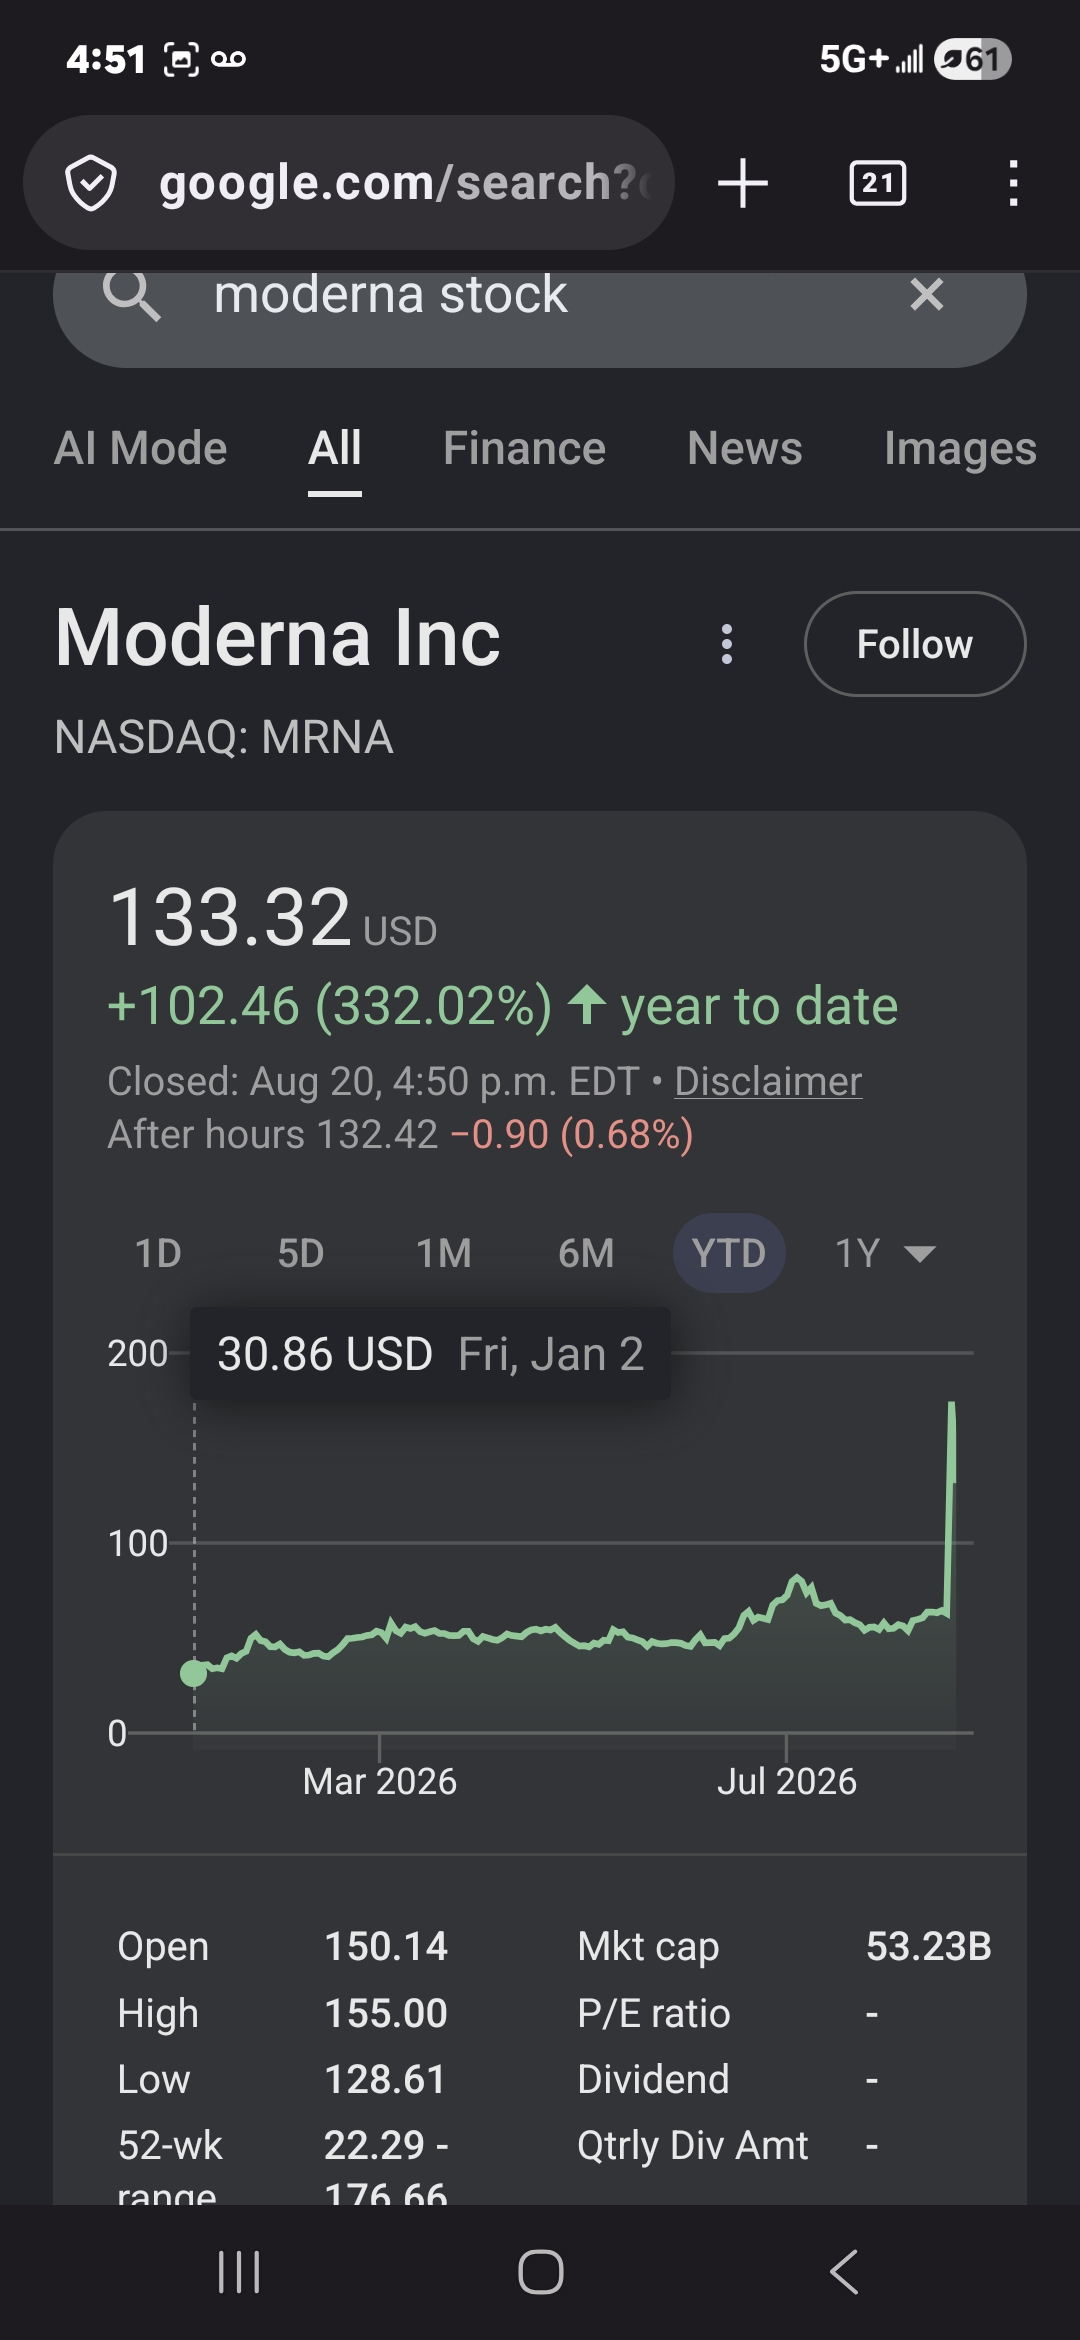Open the Disclaimer link

tap(768, 1081)
